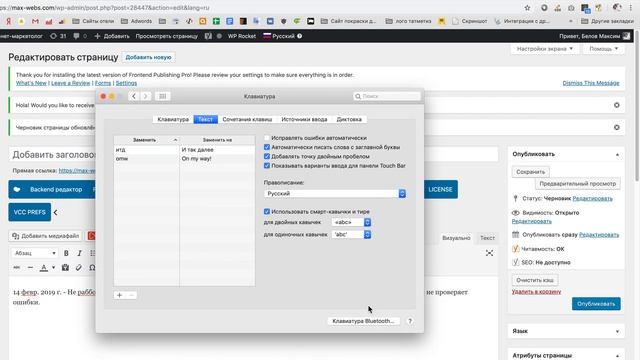Dismiss the draft updated notice X icon

click(616, 127)
